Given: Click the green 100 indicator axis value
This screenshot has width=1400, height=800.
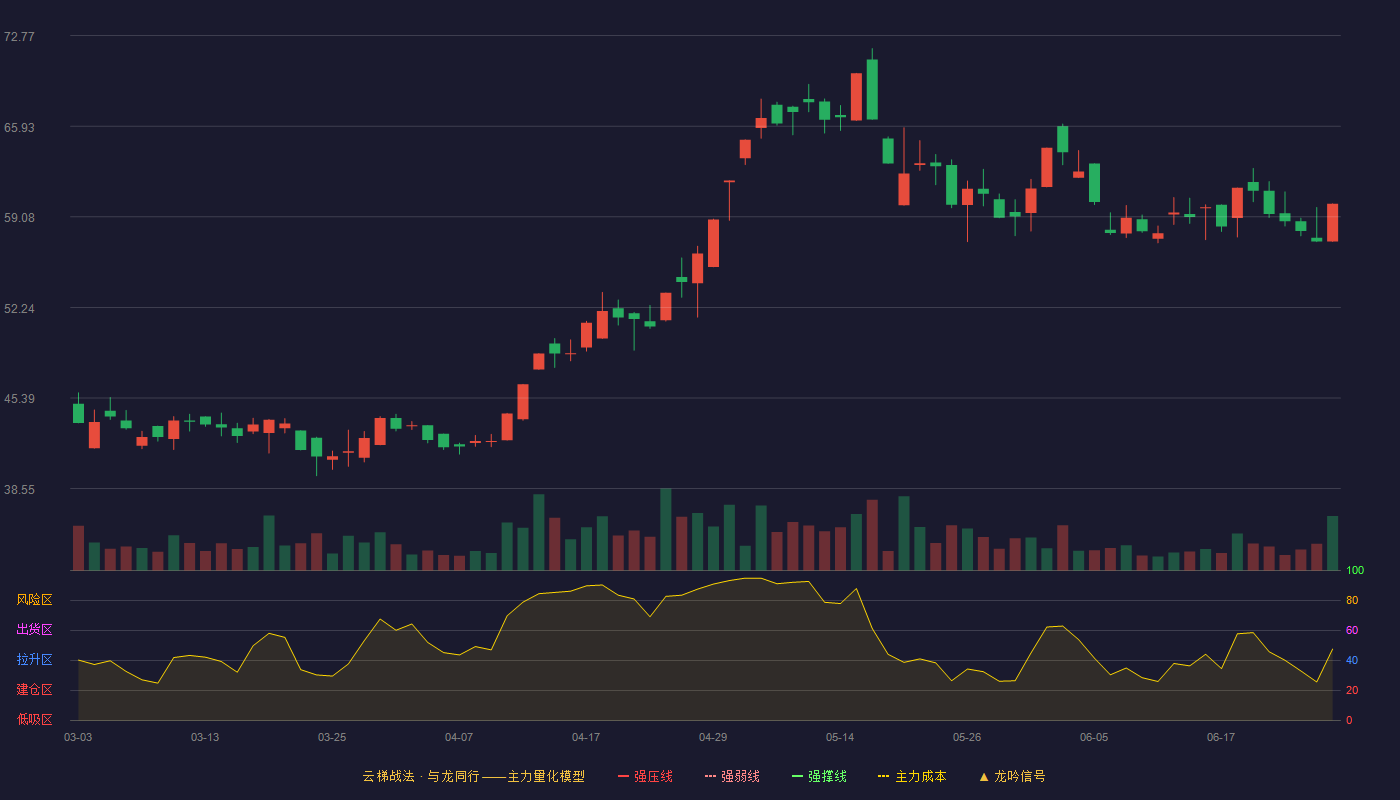Looking at the screenshot, I should (1354, 571).
